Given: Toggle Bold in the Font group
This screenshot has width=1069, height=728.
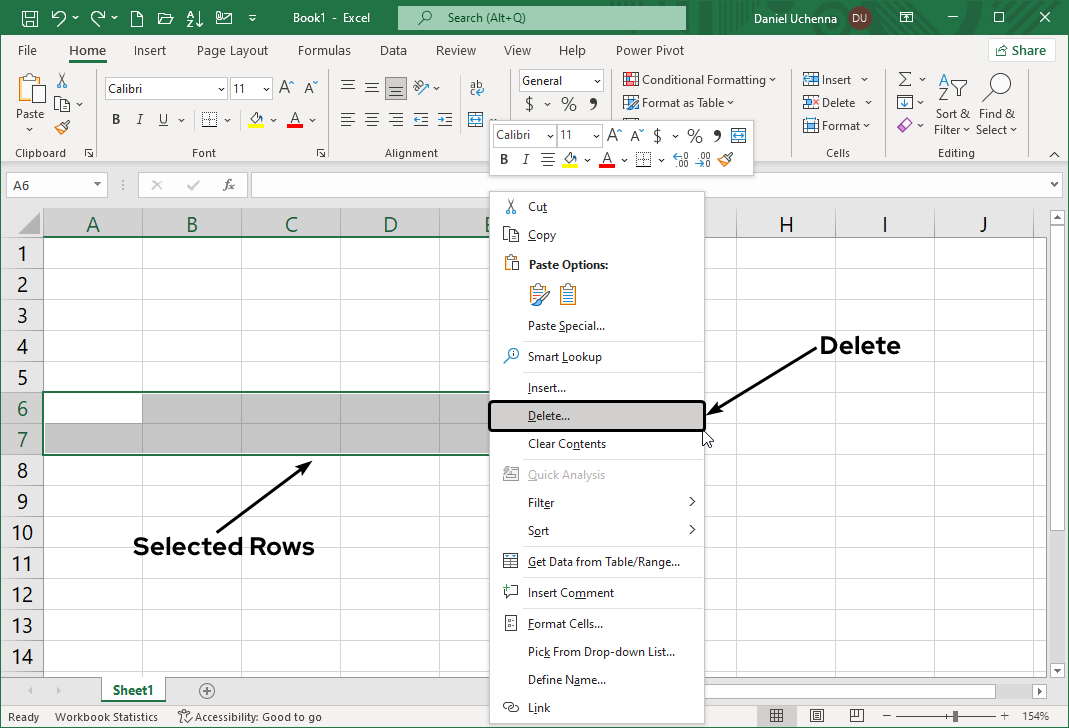Looking at the screenshot, I should coord(116,120).
